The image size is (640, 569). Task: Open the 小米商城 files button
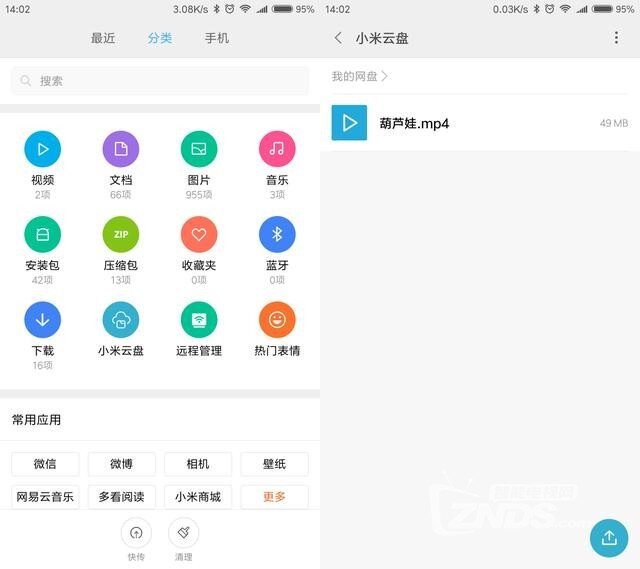coord(198,497)
